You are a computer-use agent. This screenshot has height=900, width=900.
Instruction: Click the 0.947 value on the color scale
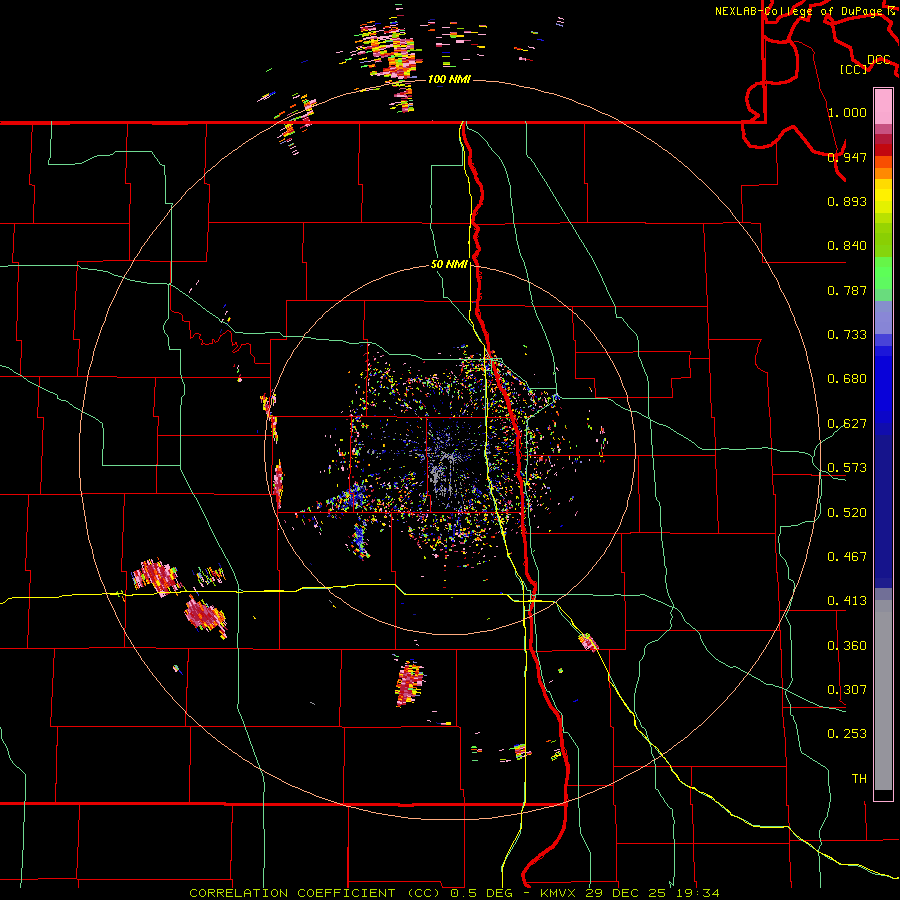click(847, 157)
